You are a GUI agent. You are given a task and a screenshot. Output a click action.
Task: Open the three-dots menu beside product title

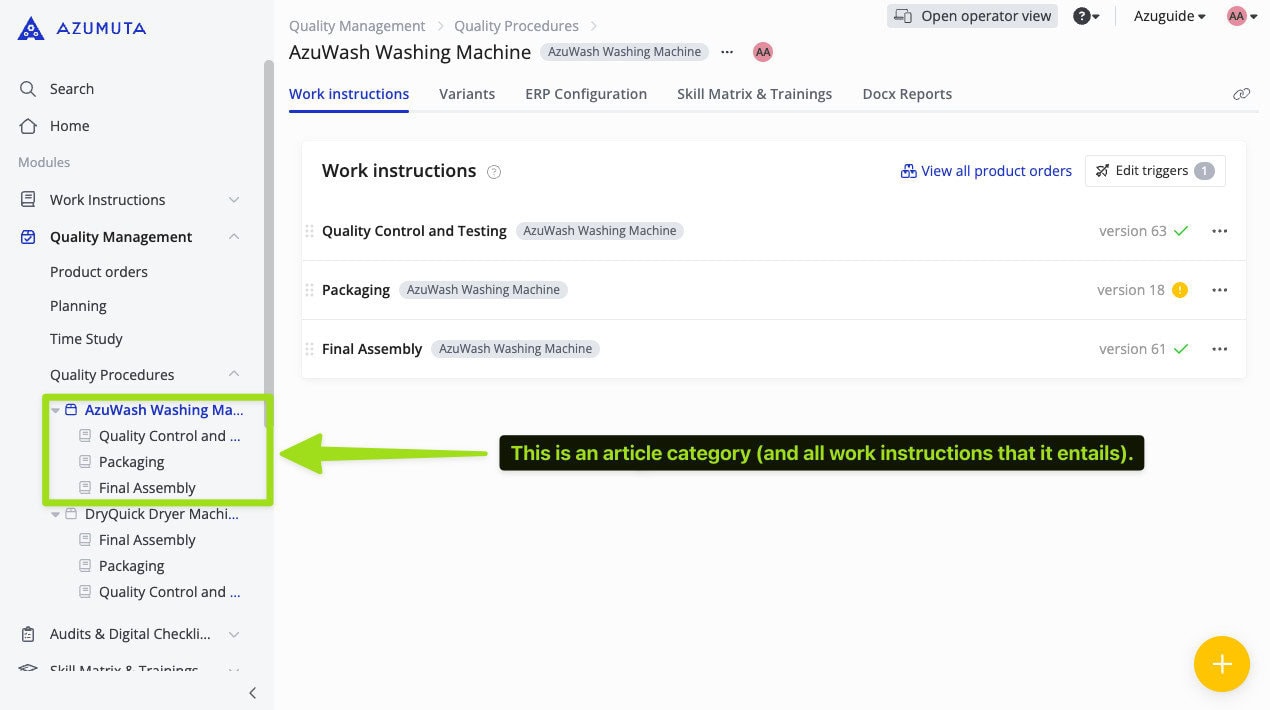point(727,52)
